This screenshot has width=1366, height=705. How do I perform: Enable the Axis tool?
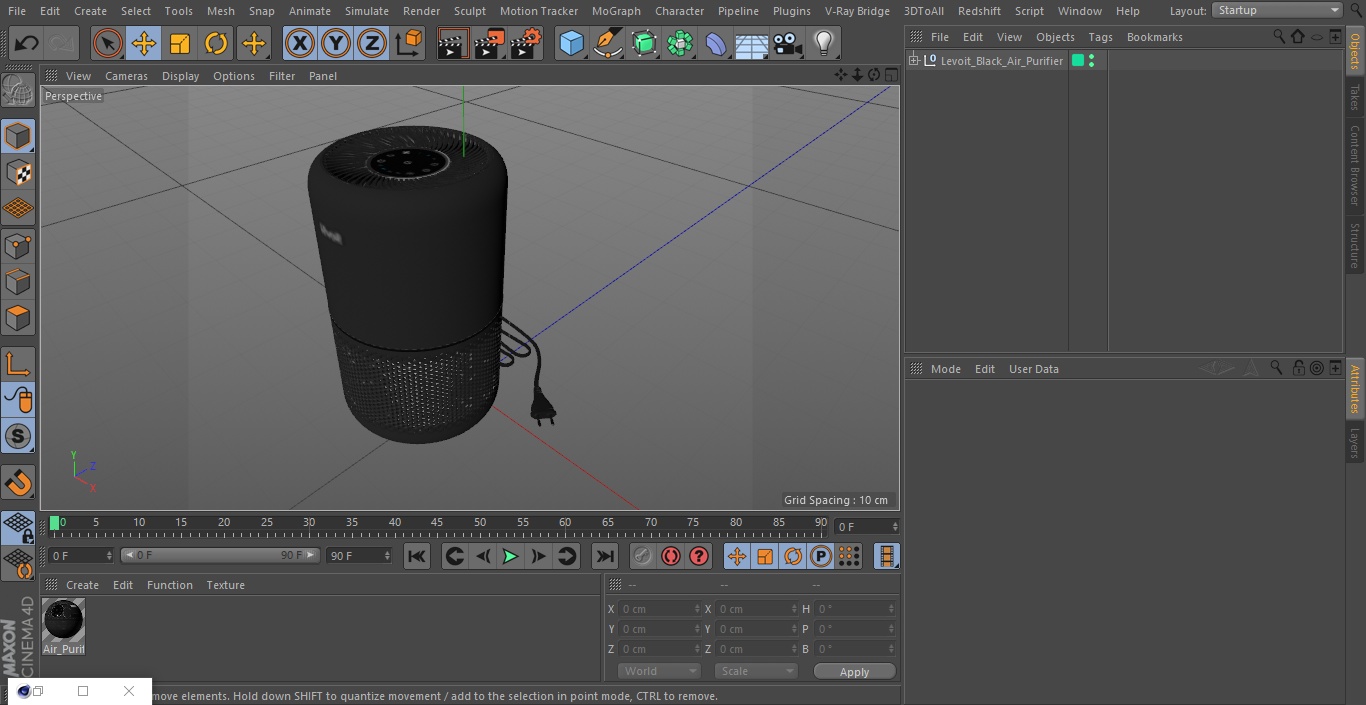tap(18, 363)
